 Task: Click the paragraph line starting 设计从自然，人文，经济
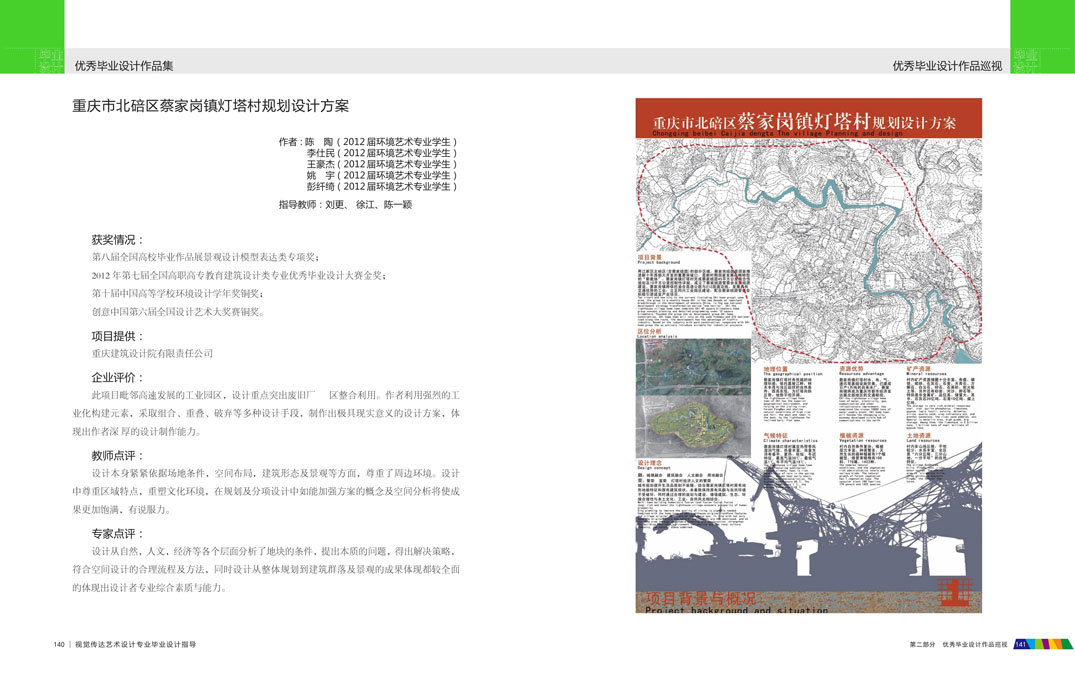pyautogui.click(x=274, y=551)
